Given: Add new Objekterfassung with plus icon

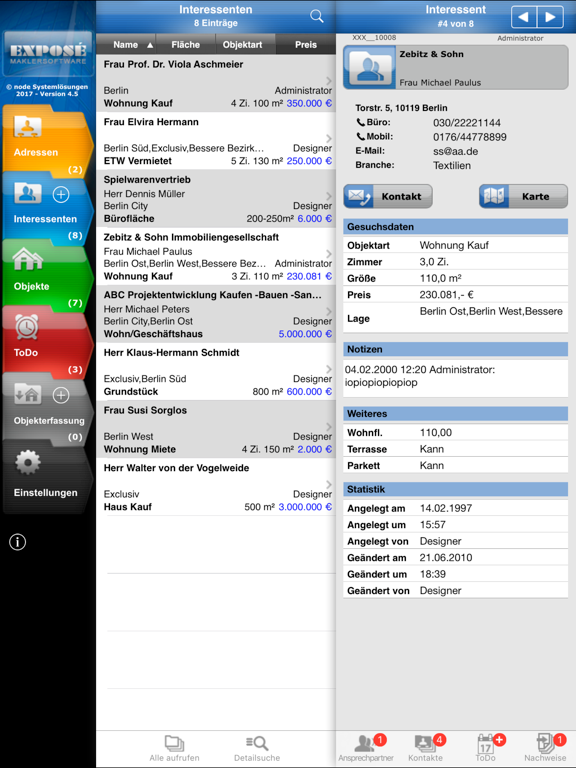Looking at the screenshot, I should (61, 395).
